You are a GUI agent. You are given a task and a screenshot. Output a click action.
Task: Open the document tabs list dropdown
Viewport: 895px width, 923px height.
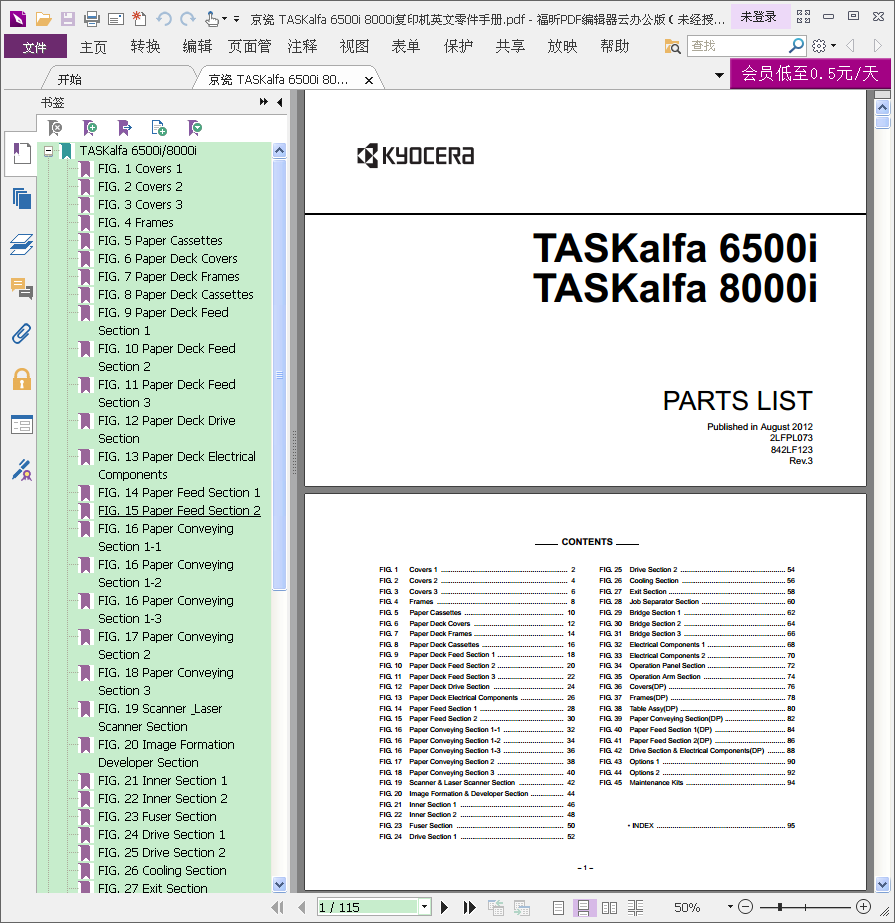(719, 75)
